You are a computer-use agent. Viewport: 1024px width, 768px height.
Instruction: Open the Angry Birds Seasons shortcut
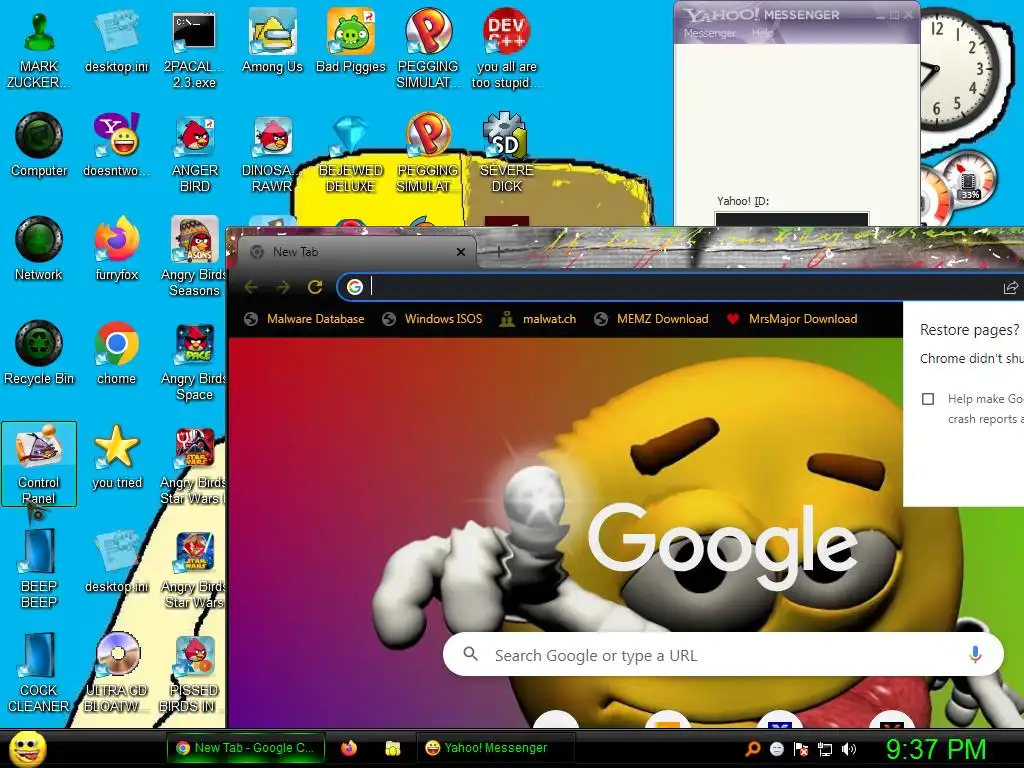click(x=193, y=257)
